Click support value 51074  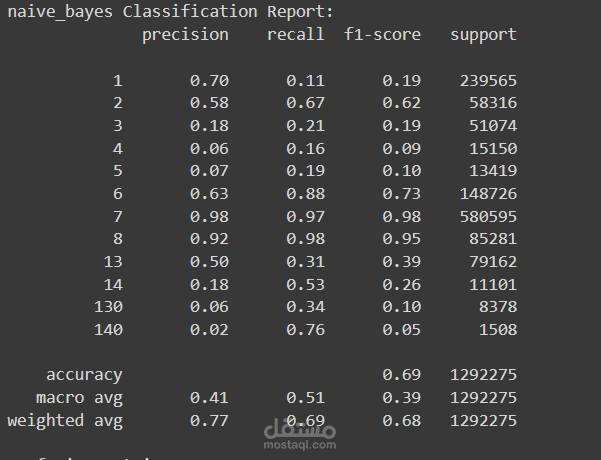(493, 126)
